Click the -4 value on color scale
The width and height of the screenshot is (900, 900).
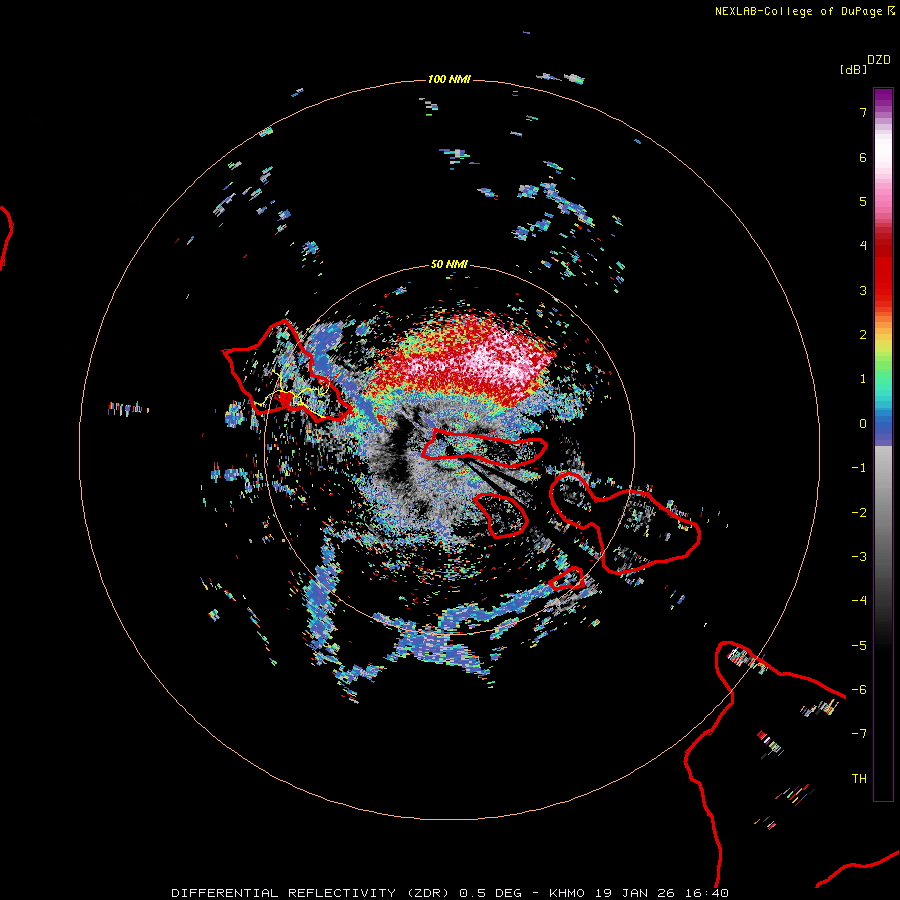859,601
